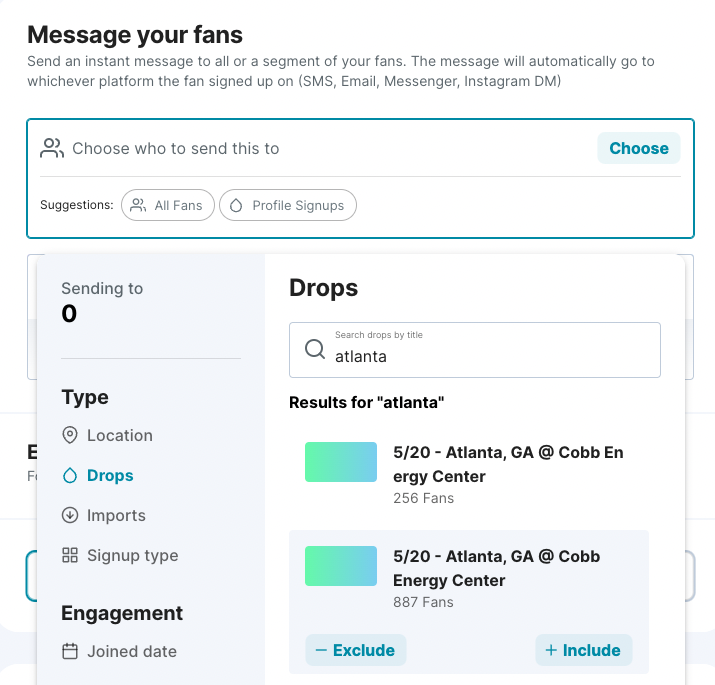Click the Joined date calendar icon
Viewport: 715px width, 685px height.
[70, 651]
